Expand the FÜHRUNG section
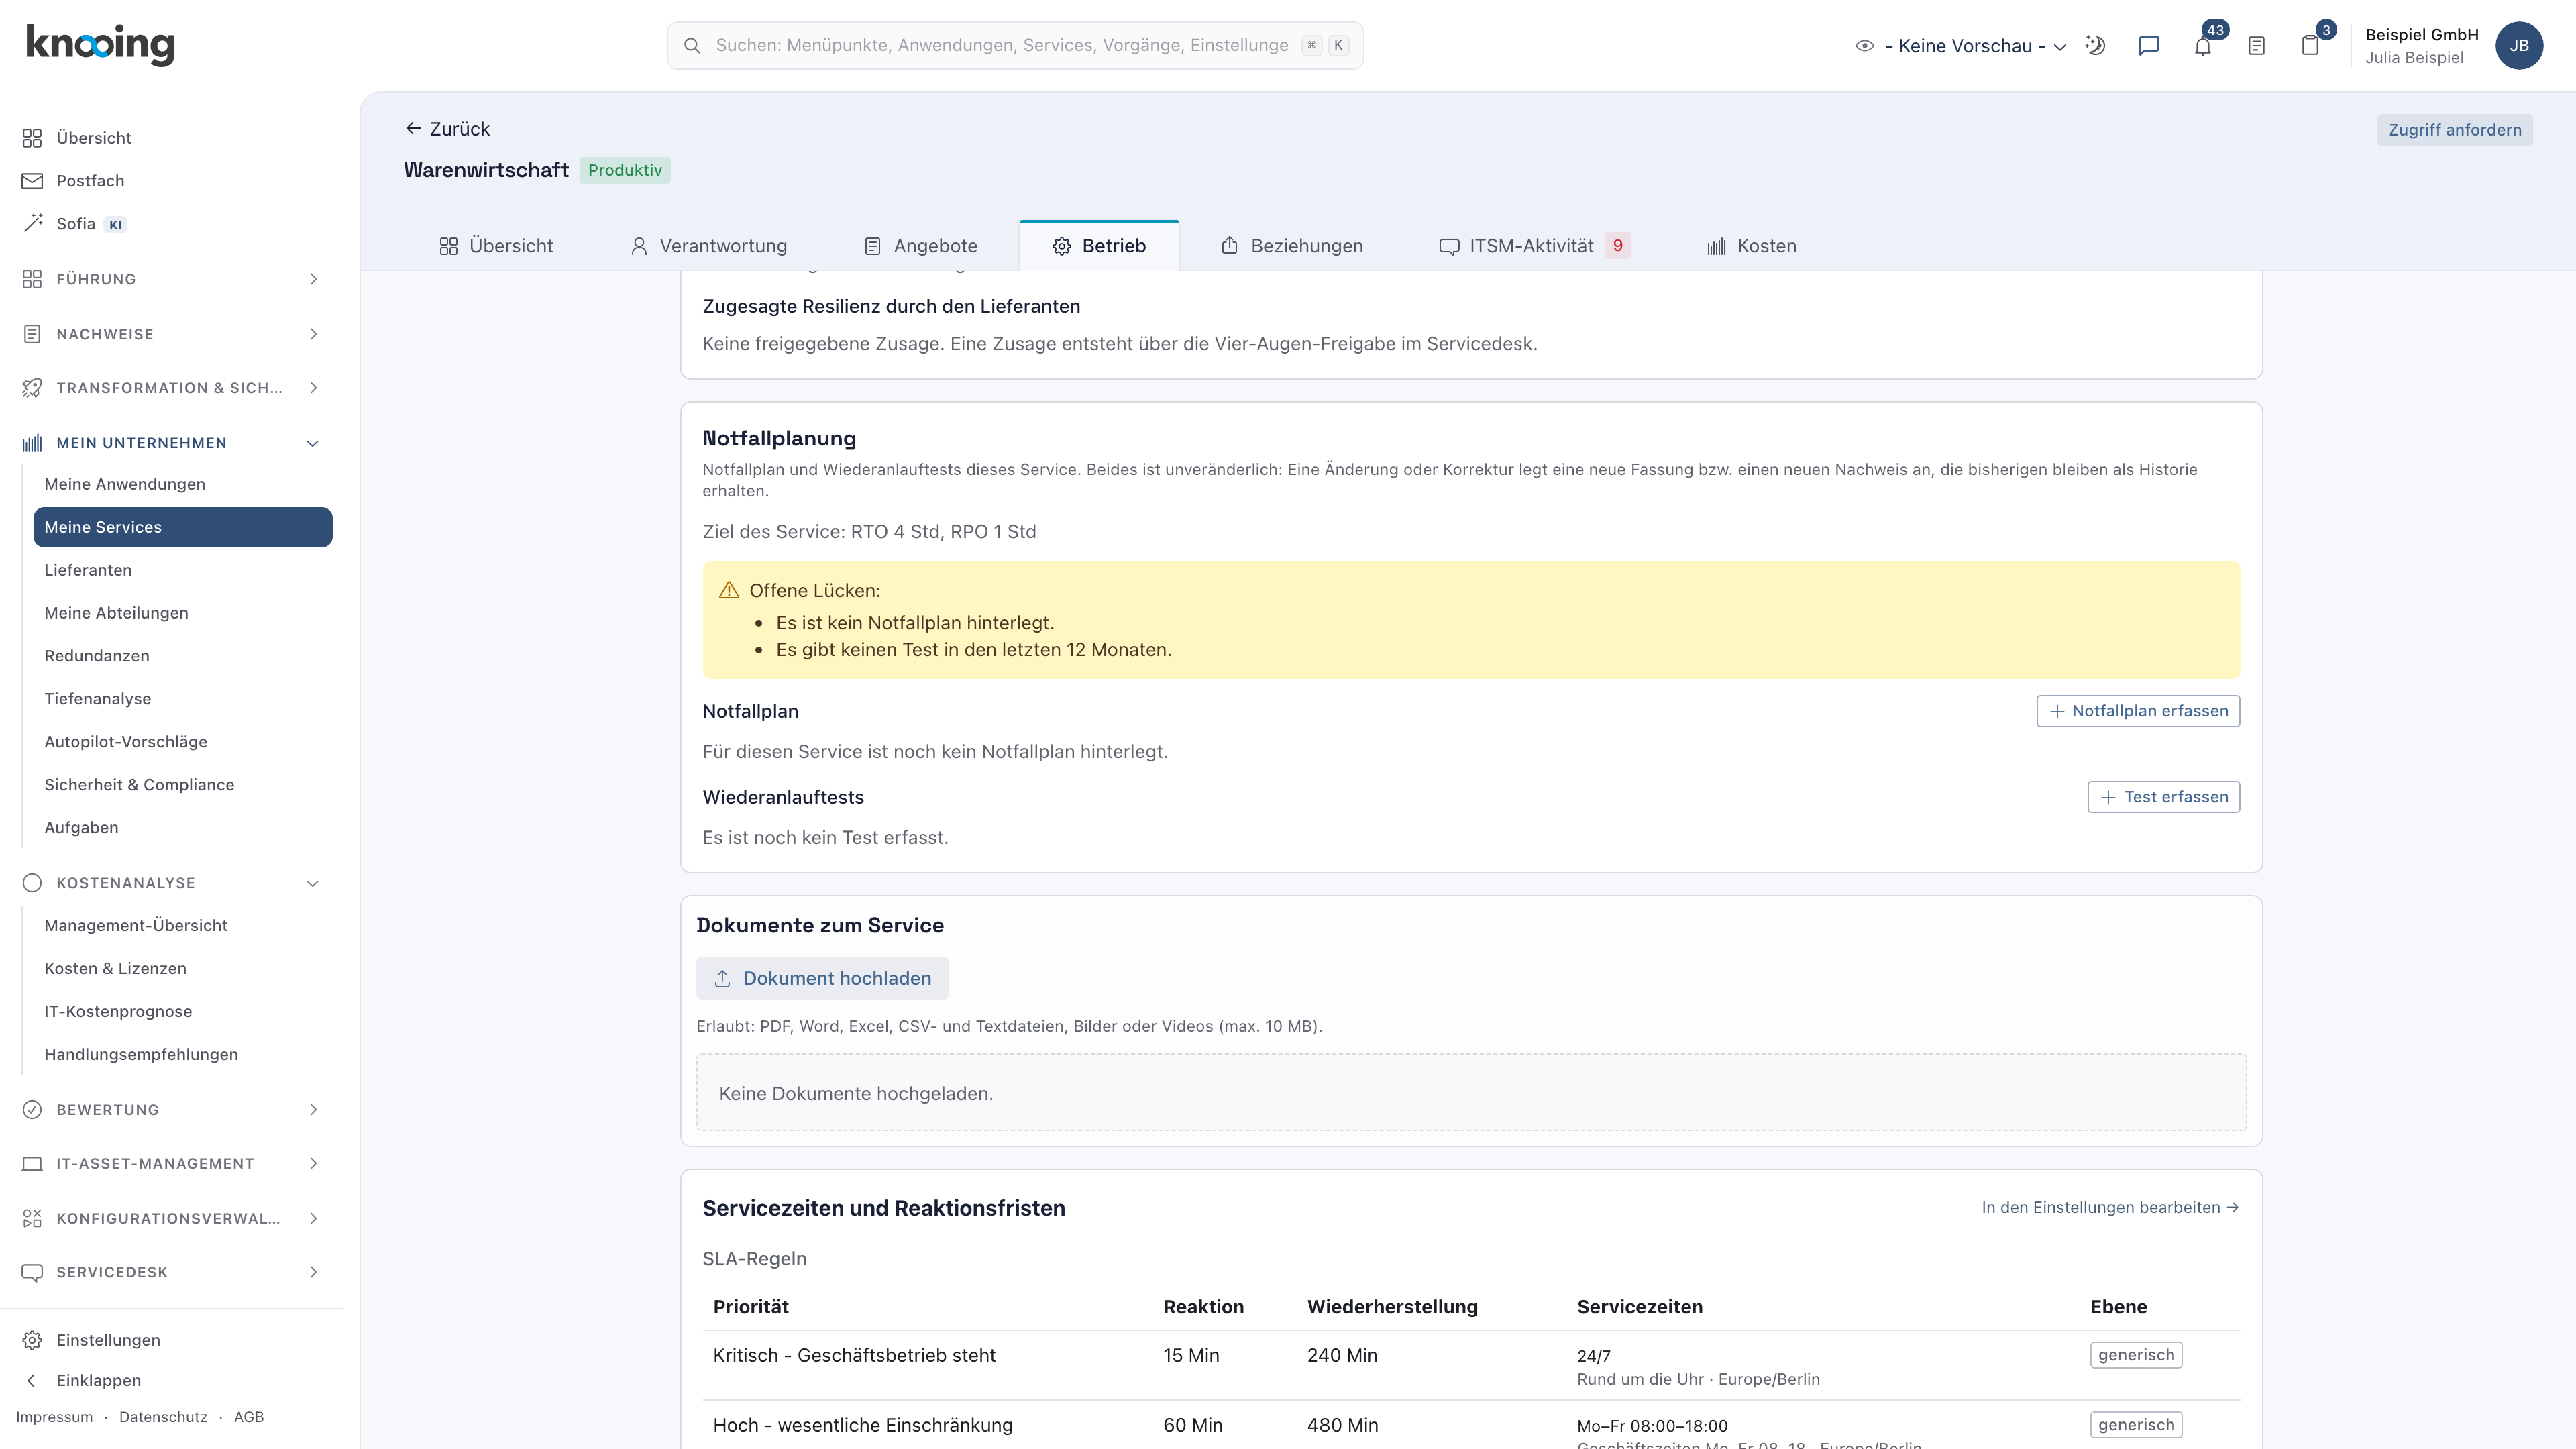This screenshot has height=1449, width=2576. coord(172,279)
